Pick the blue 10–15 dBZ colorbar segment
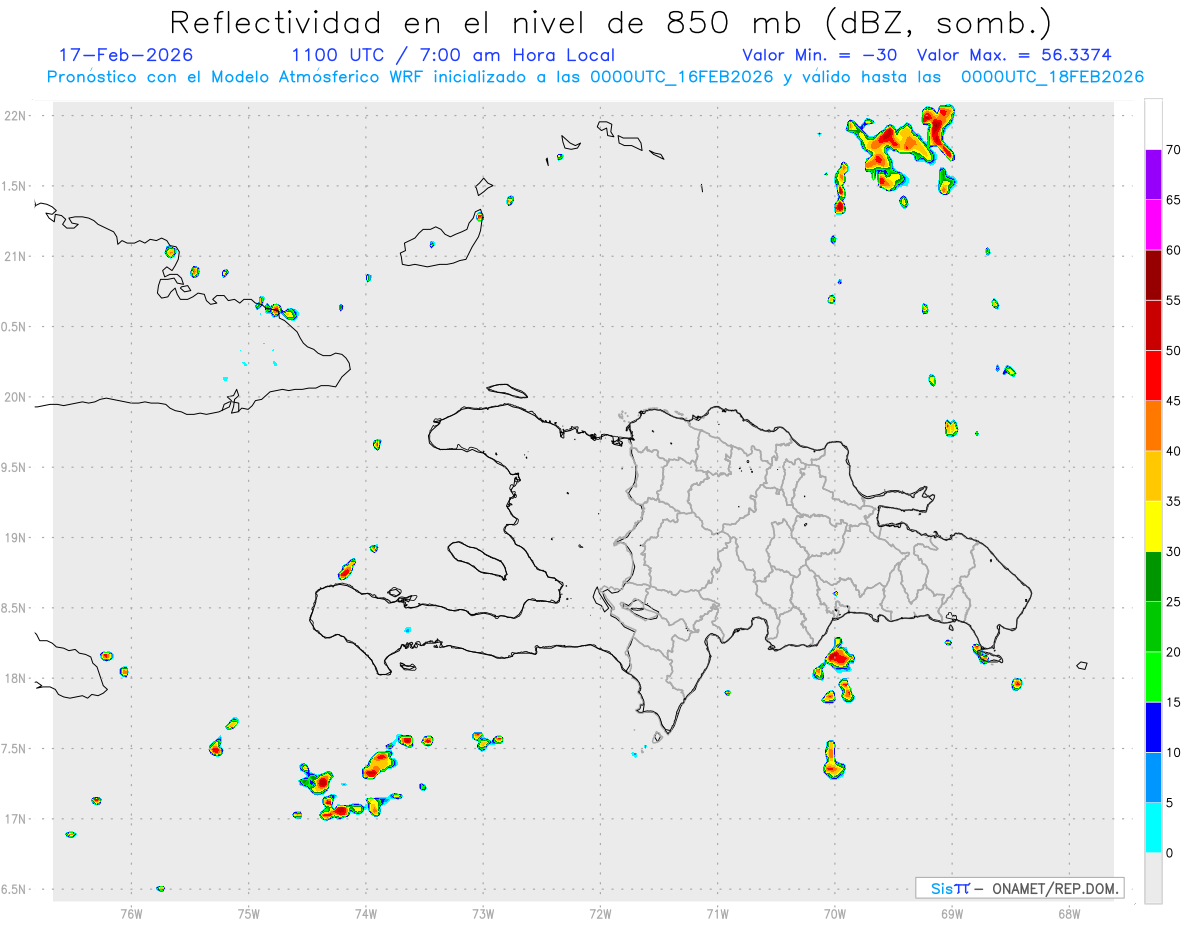The height and width of the screenshot is (927, 1200). click(x=1153, y=727)
